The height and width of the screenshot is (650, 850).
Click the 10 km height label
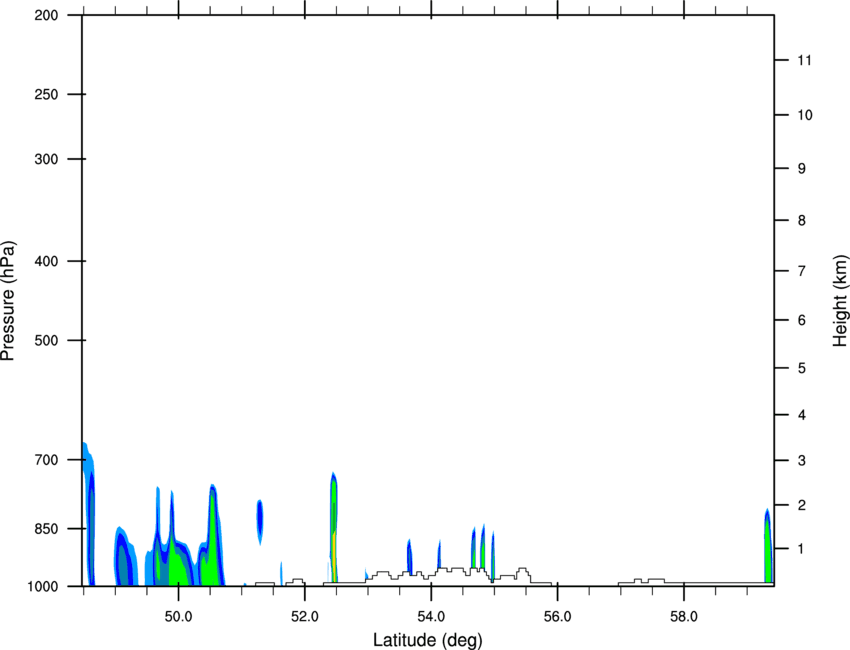[x=805, y=115]
